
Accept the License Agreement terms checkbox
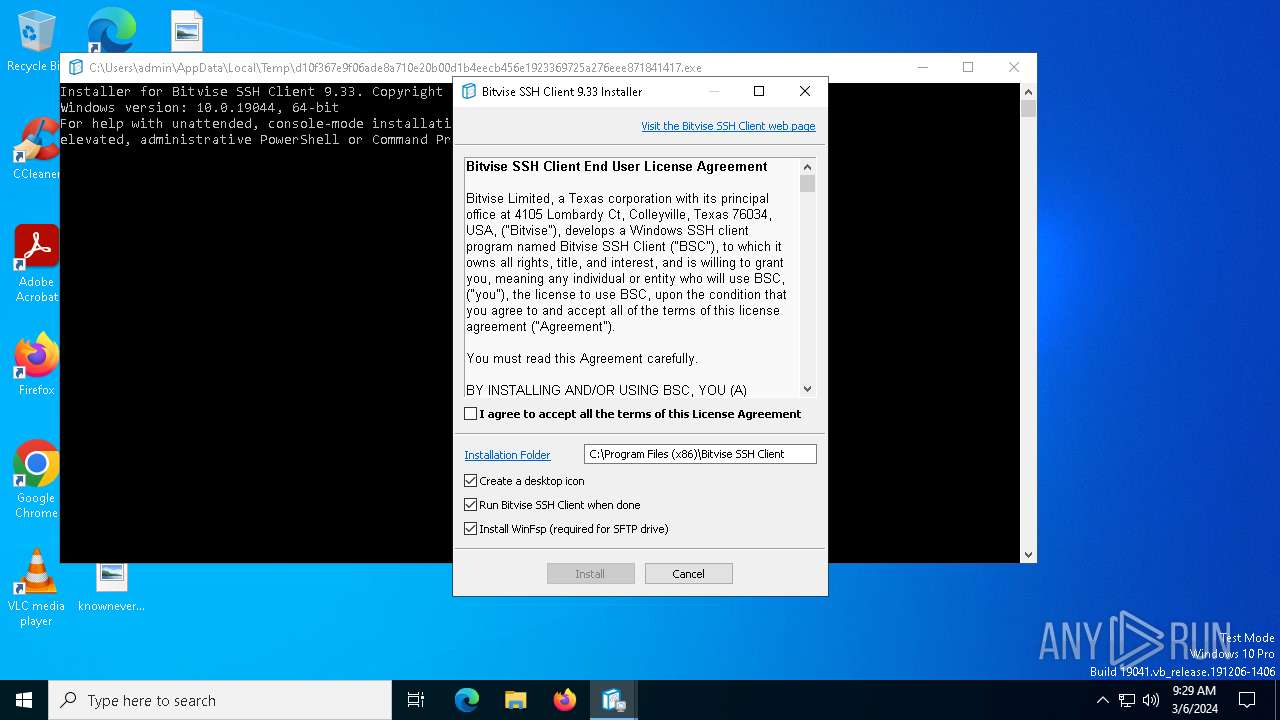(471, 414)
